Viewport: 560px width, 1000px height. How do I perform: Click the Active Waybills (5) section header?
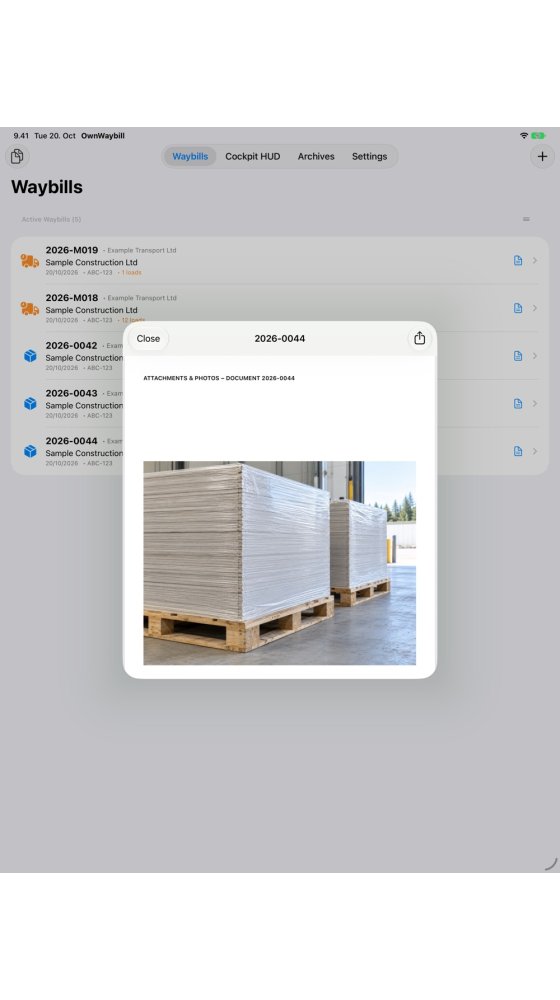point(51,219)
